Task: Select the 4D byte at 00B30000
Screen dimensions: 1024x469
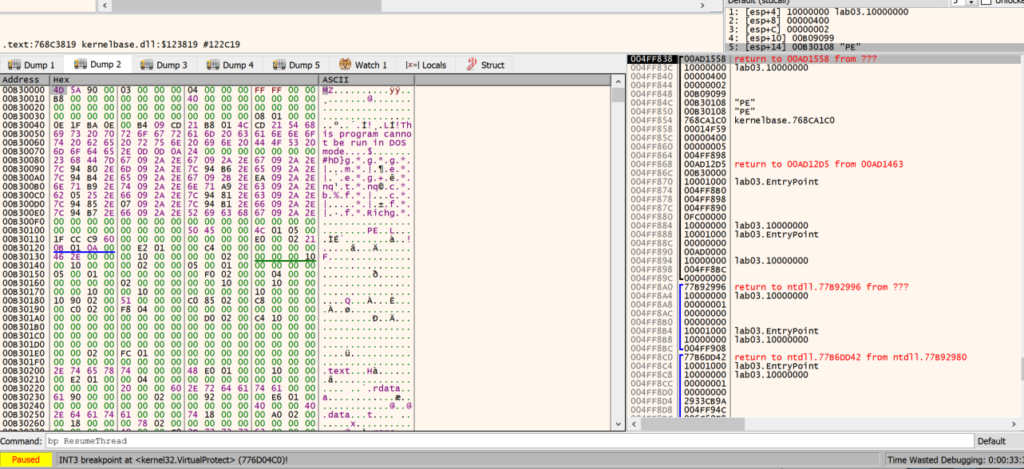Action: point(58,89)
